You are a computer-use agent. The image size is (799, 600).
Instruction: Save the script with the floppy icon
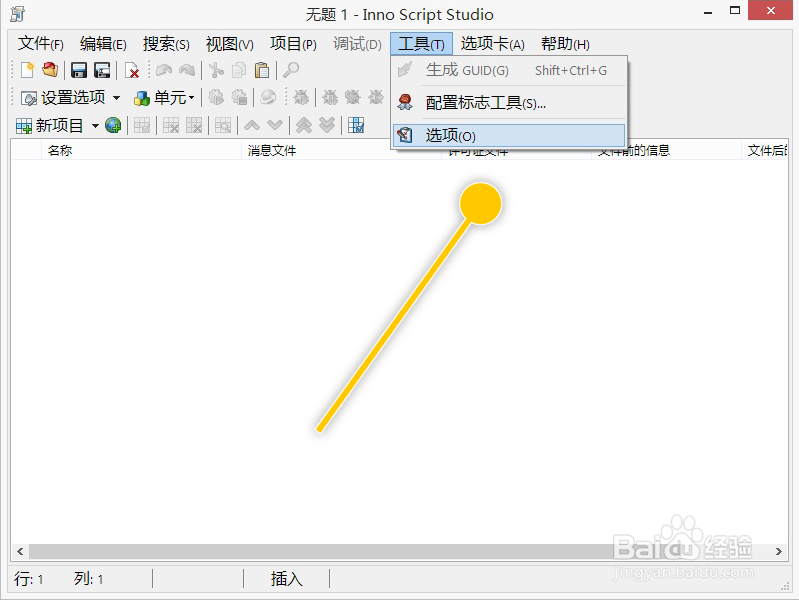(78, 70)
